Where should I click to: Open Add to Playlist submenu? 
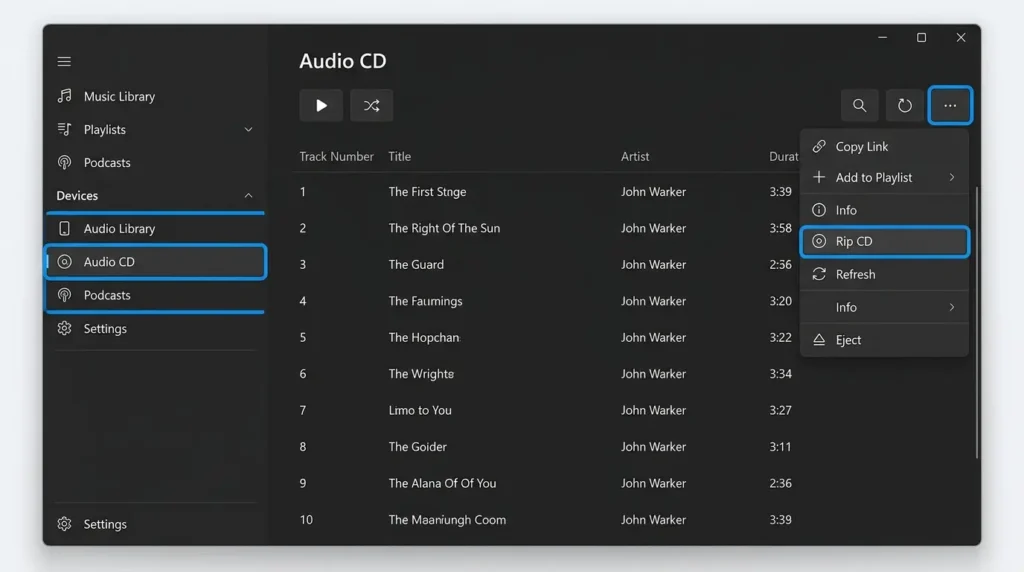coord(884,178)
